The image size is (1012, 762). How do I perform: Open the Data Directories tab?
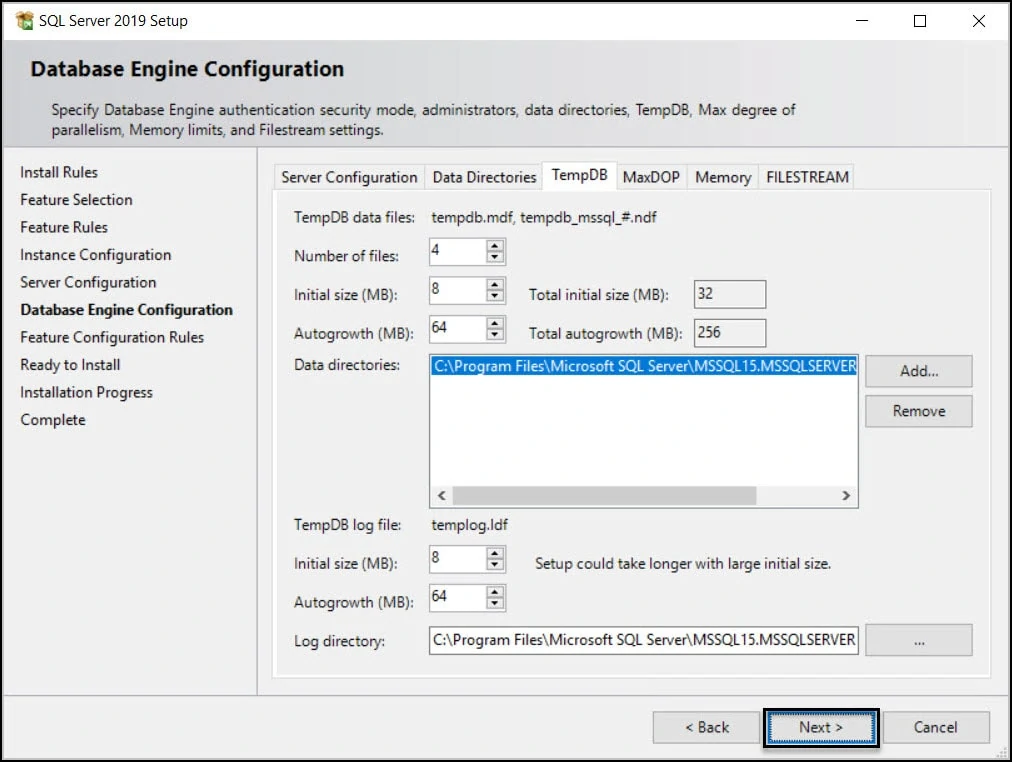(484, 177)
